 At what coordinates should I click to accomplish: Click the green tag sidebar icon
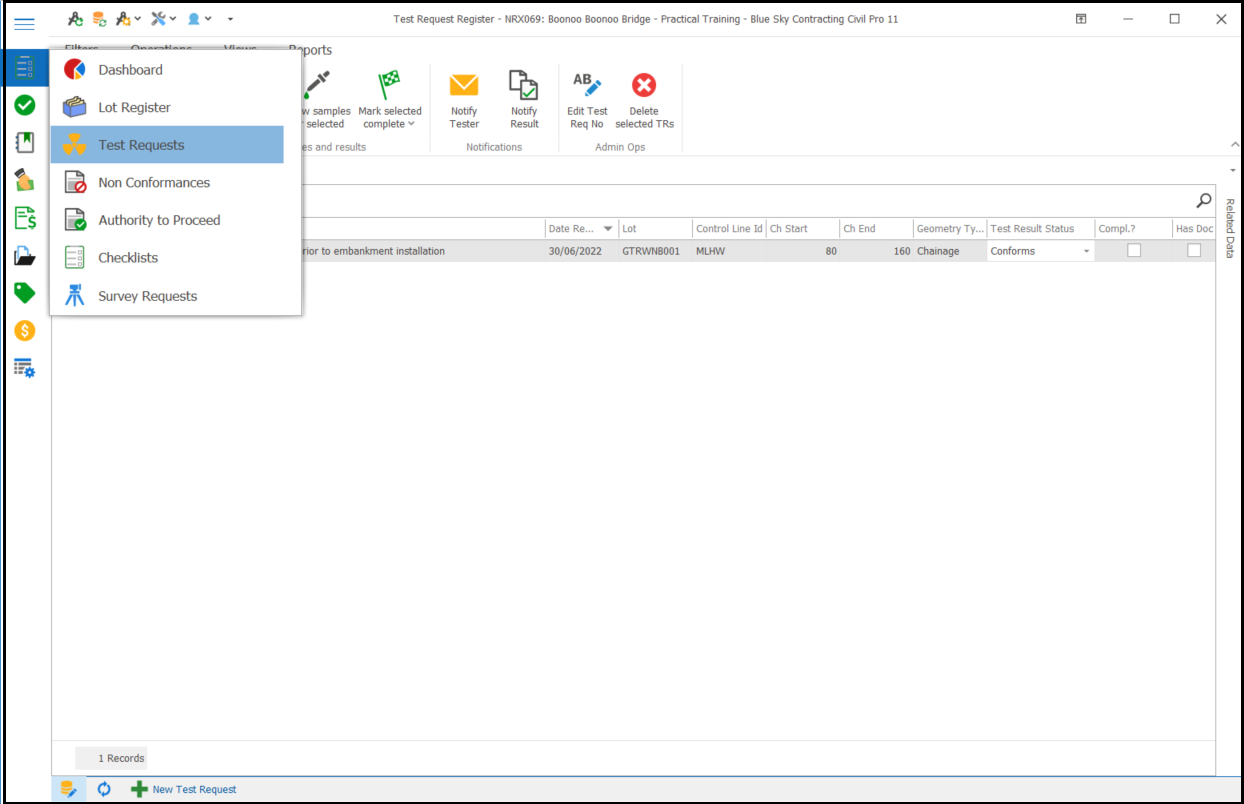pos(25,293)
